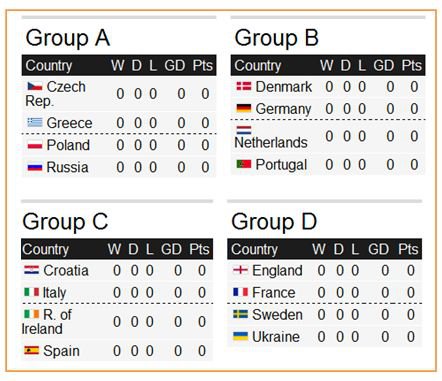
Task: Open the Russia team link
Action: coord(67,167)
